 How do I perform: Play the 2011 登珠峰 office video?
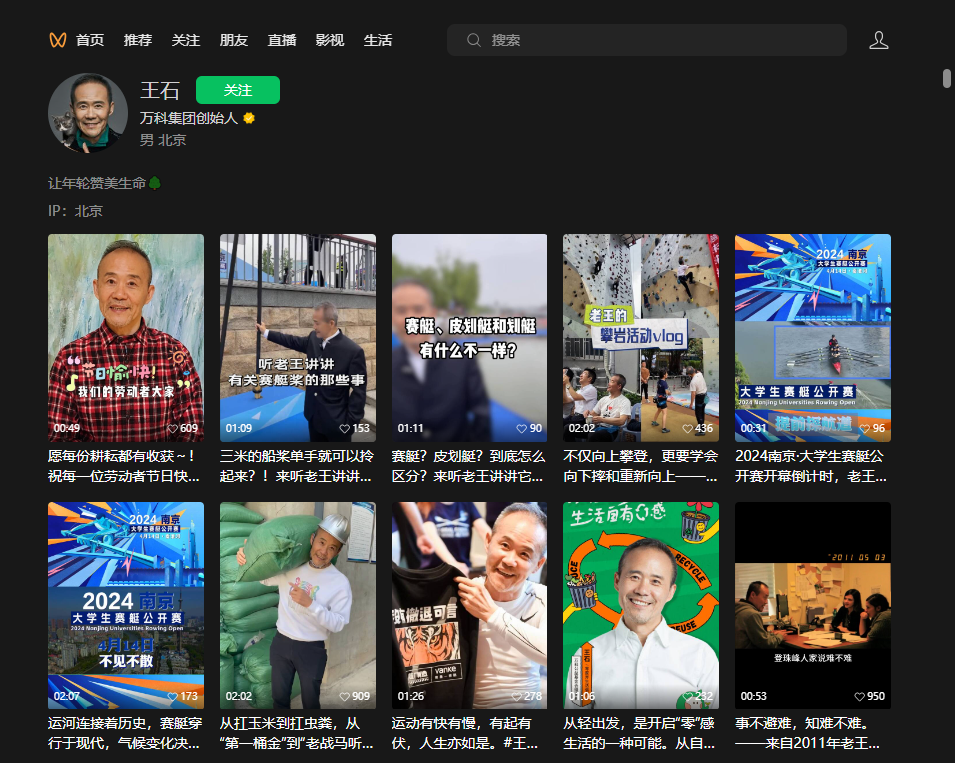click(812, 605)
